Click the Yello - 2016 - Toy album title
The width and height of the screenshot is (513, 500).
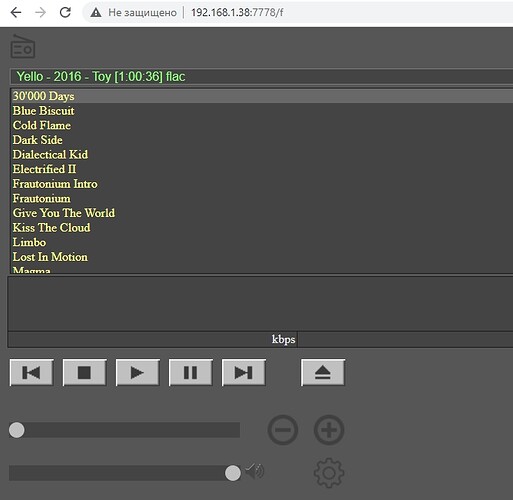click(x=101, y=76)
